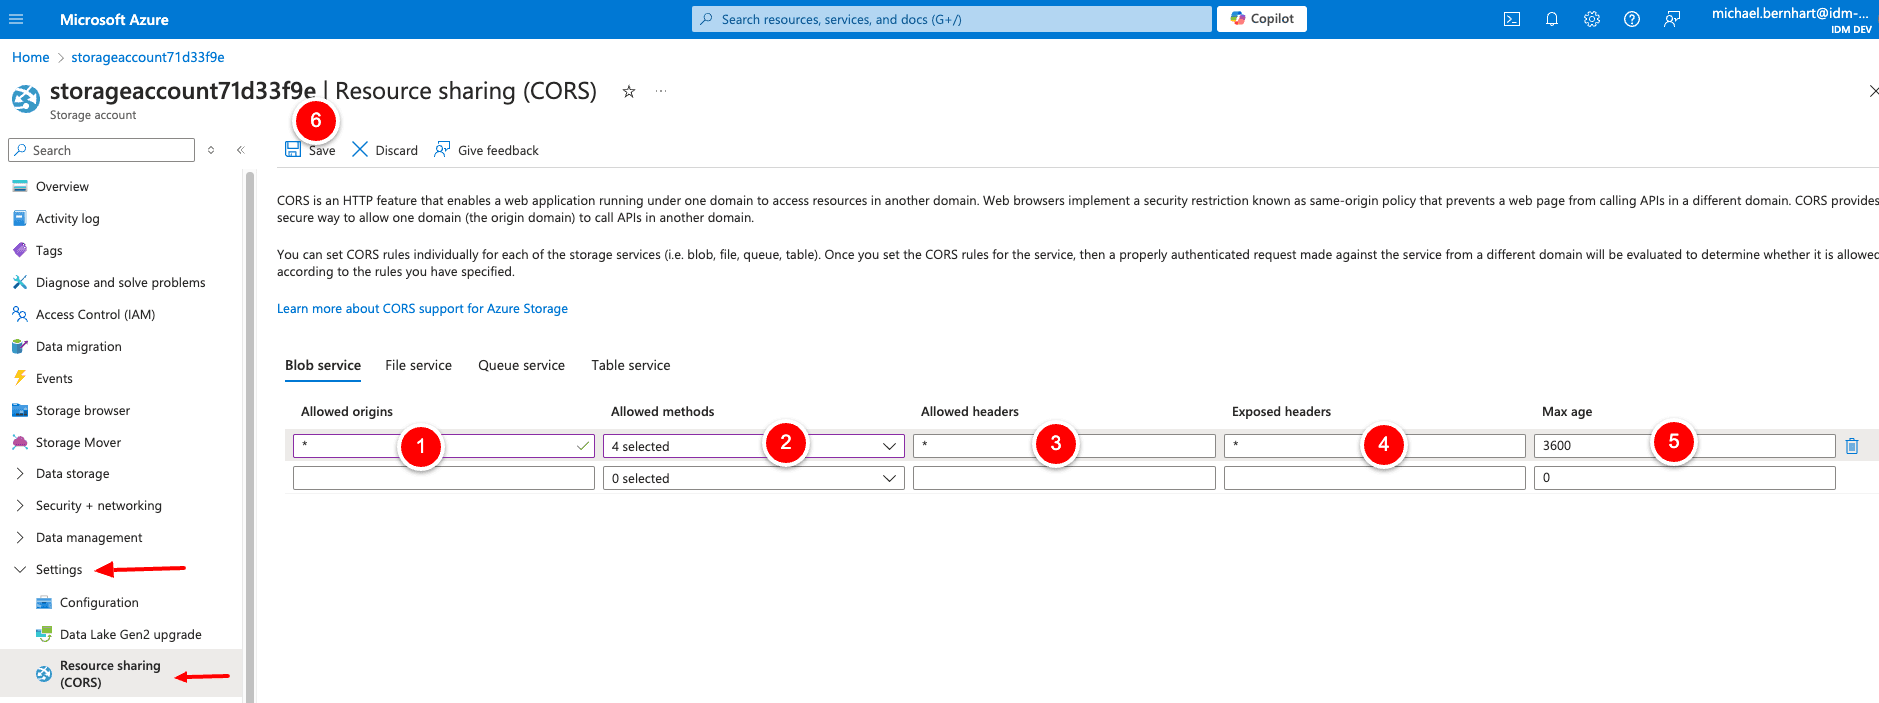Delete the first CORS rule with trash icon
The width and height of the screenshot is (1879, 703).
(x=1851, y=446)
